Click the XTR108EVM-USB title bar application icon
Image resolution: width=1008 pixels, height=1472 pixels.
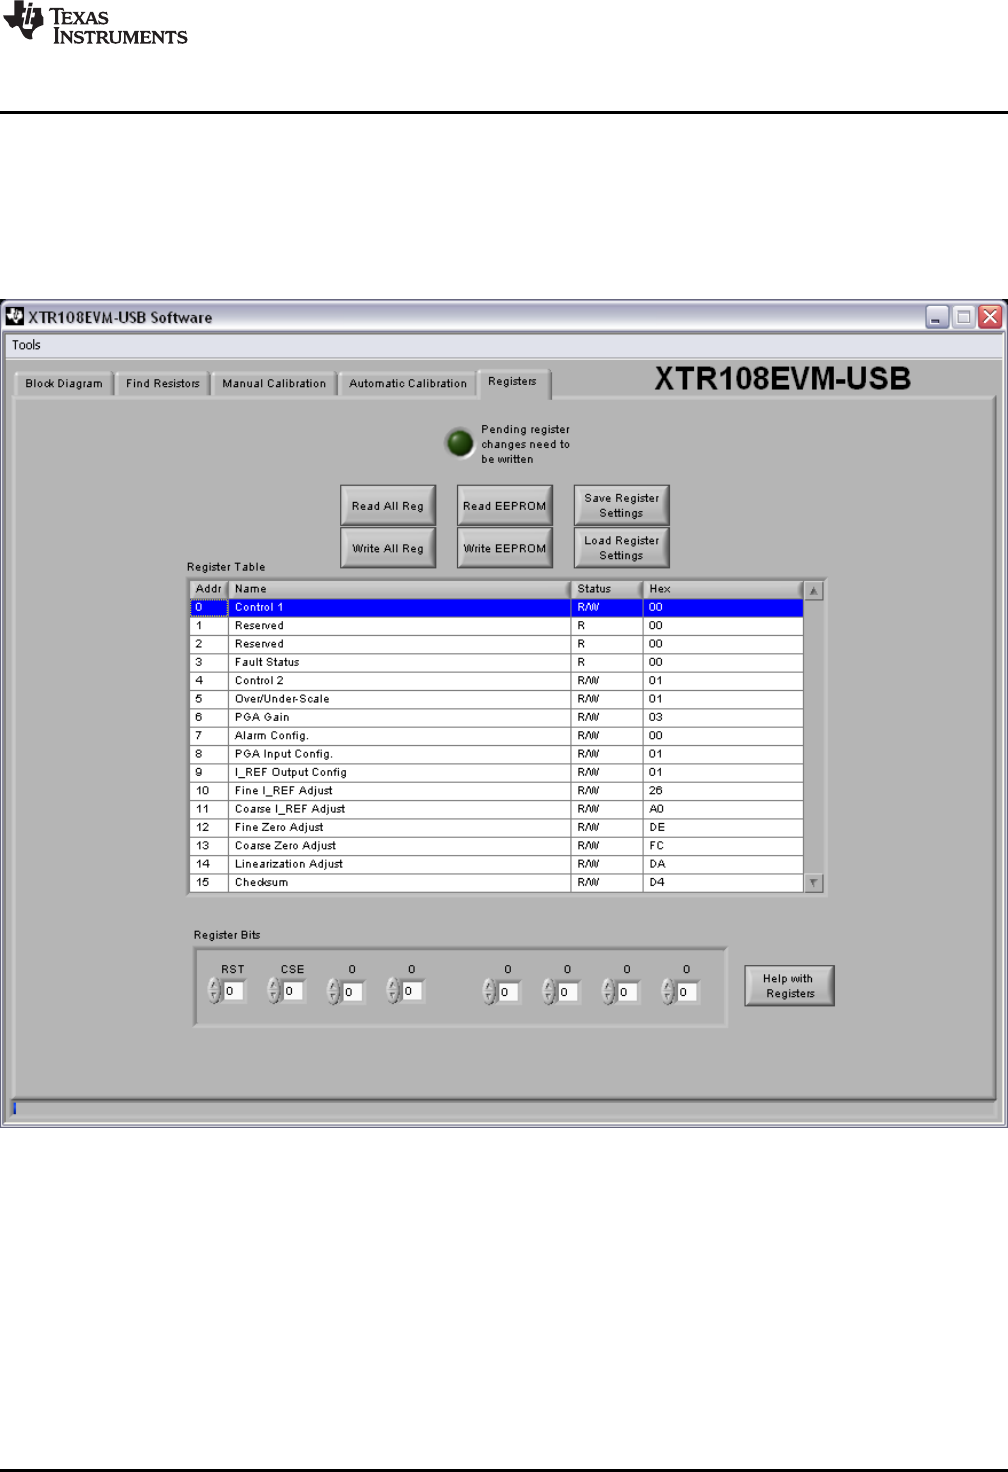[14, 317]
